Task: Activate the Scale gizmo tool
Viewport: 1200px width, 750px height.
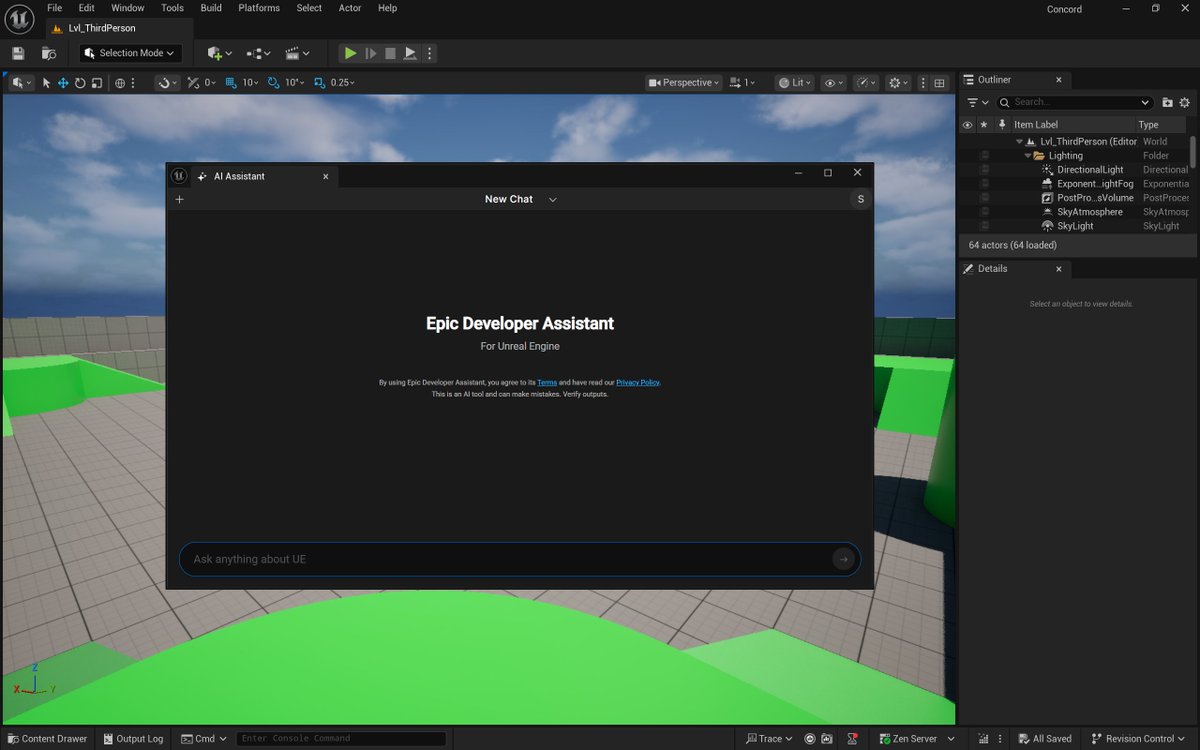Action: 96,83
